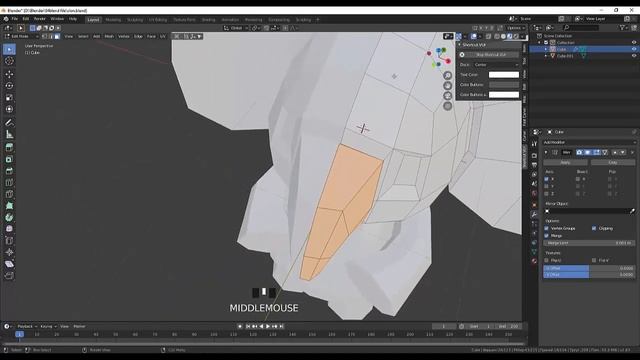Select the Shrink/Fatten tool
The width and height of the screenshot is (640, 360).
(x=9, y=252)
